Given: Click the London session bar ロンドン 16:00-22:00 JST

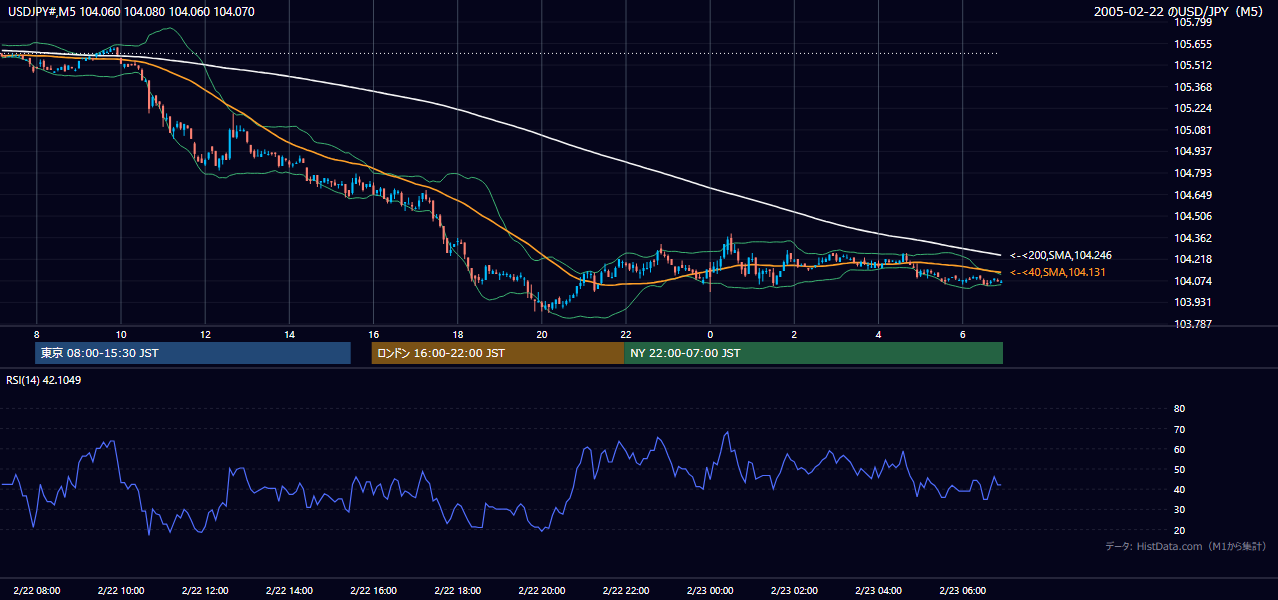Looking at the screenshot, I should pyautogui.click(x=497, y=353).
